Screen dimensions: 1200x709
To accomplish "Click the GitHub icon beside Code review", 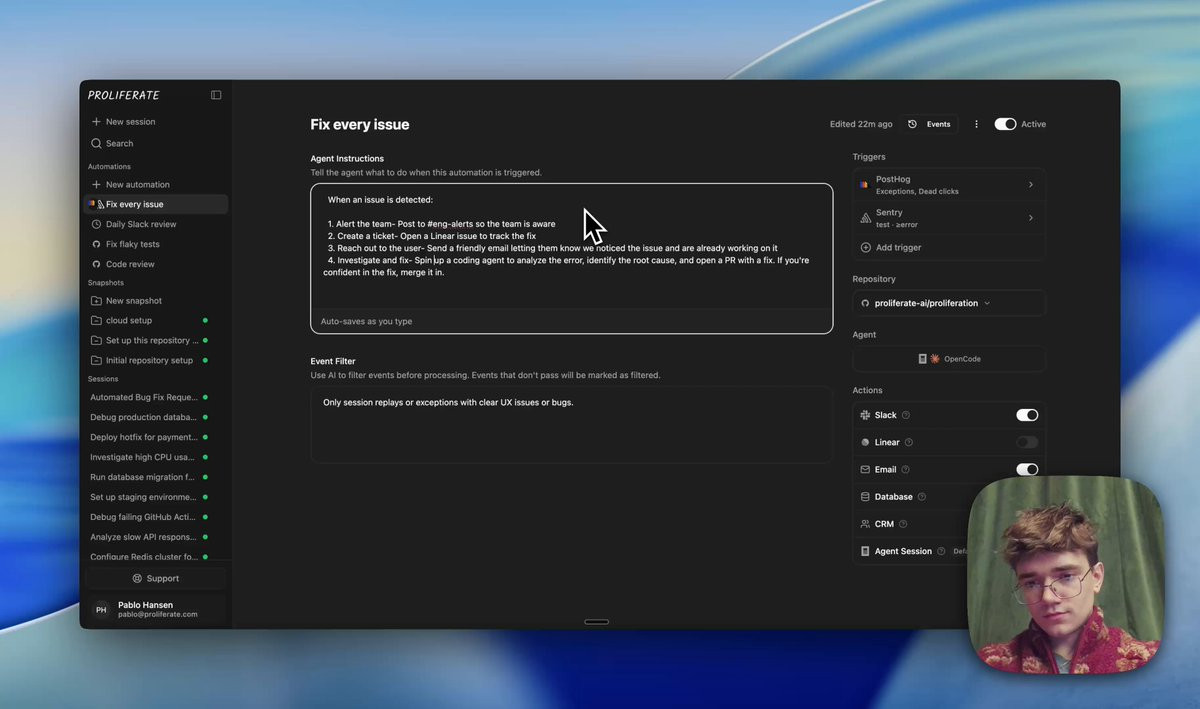I will pos(96,264).
